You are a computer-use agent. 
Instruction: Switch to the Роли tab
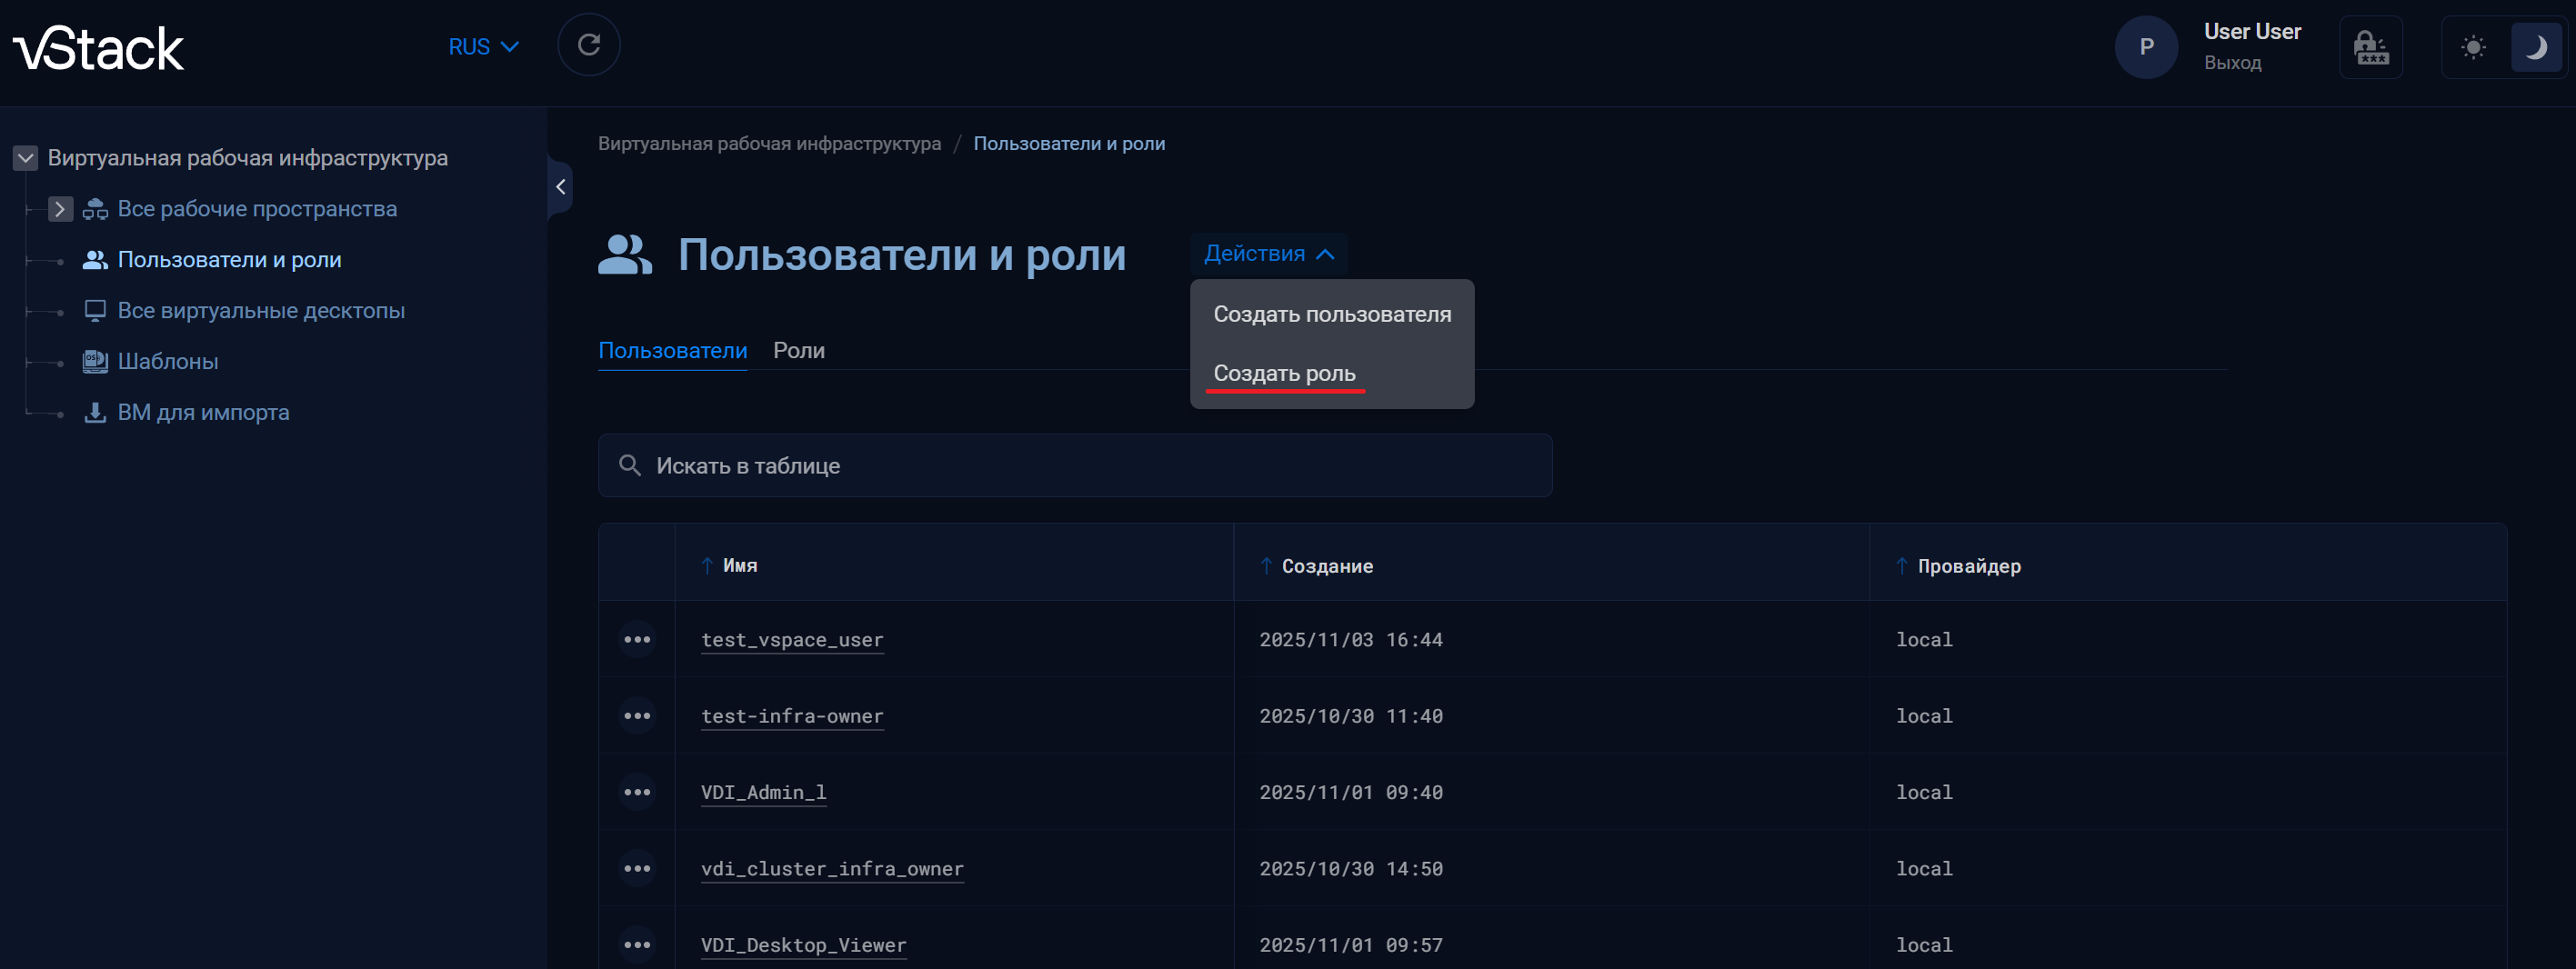tap(798, 351)
